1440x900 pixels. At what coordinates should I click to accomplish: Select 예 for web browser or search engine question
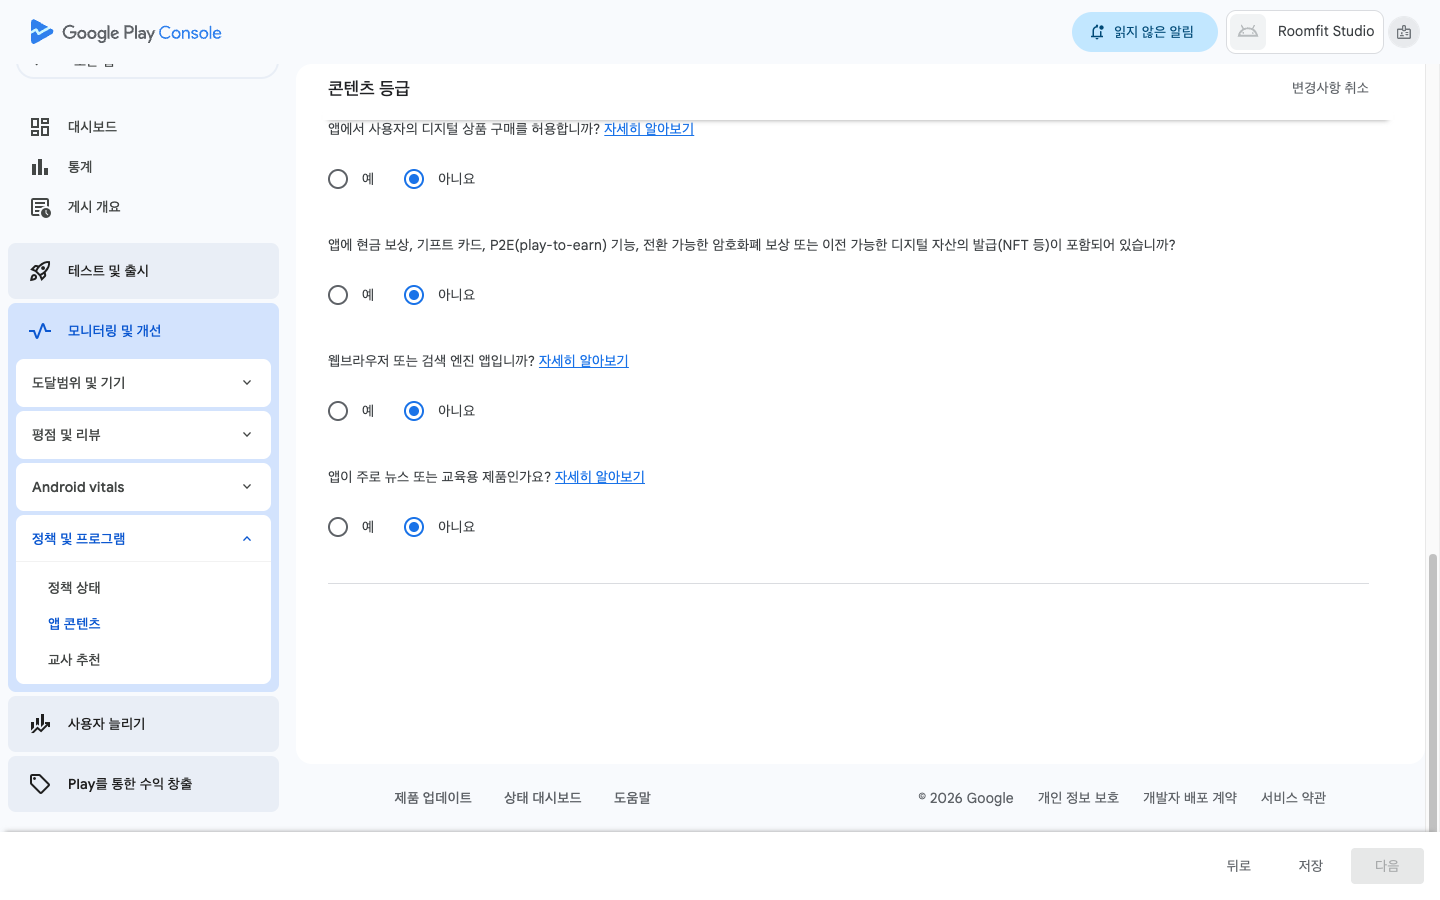(x=338, y=411)
